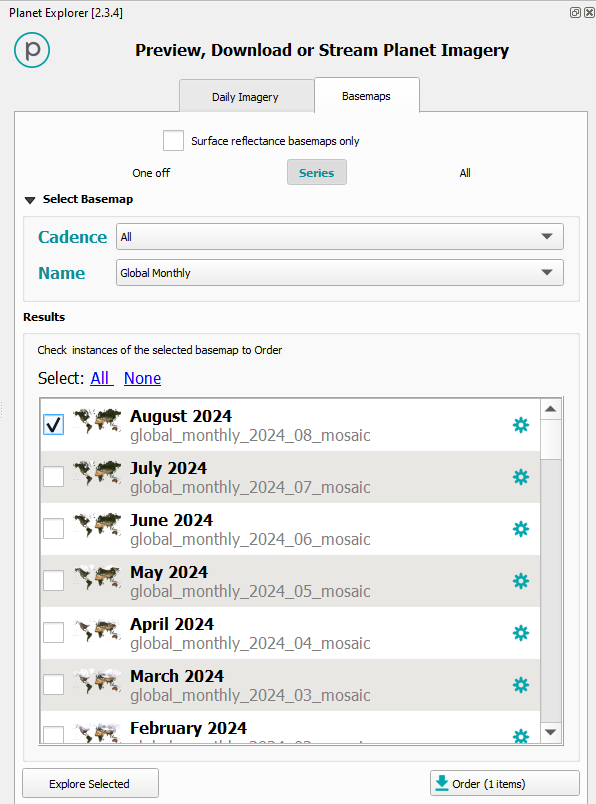Click global_monthly_2024_07_mosaic text
This screenshot has height=804, width=596.
coord(250,487)
